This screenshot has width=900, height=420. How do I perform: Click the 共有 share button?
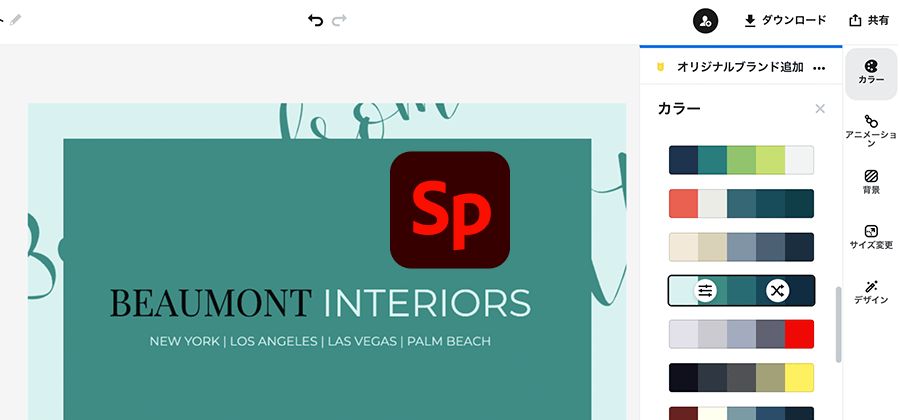point(869,21)
